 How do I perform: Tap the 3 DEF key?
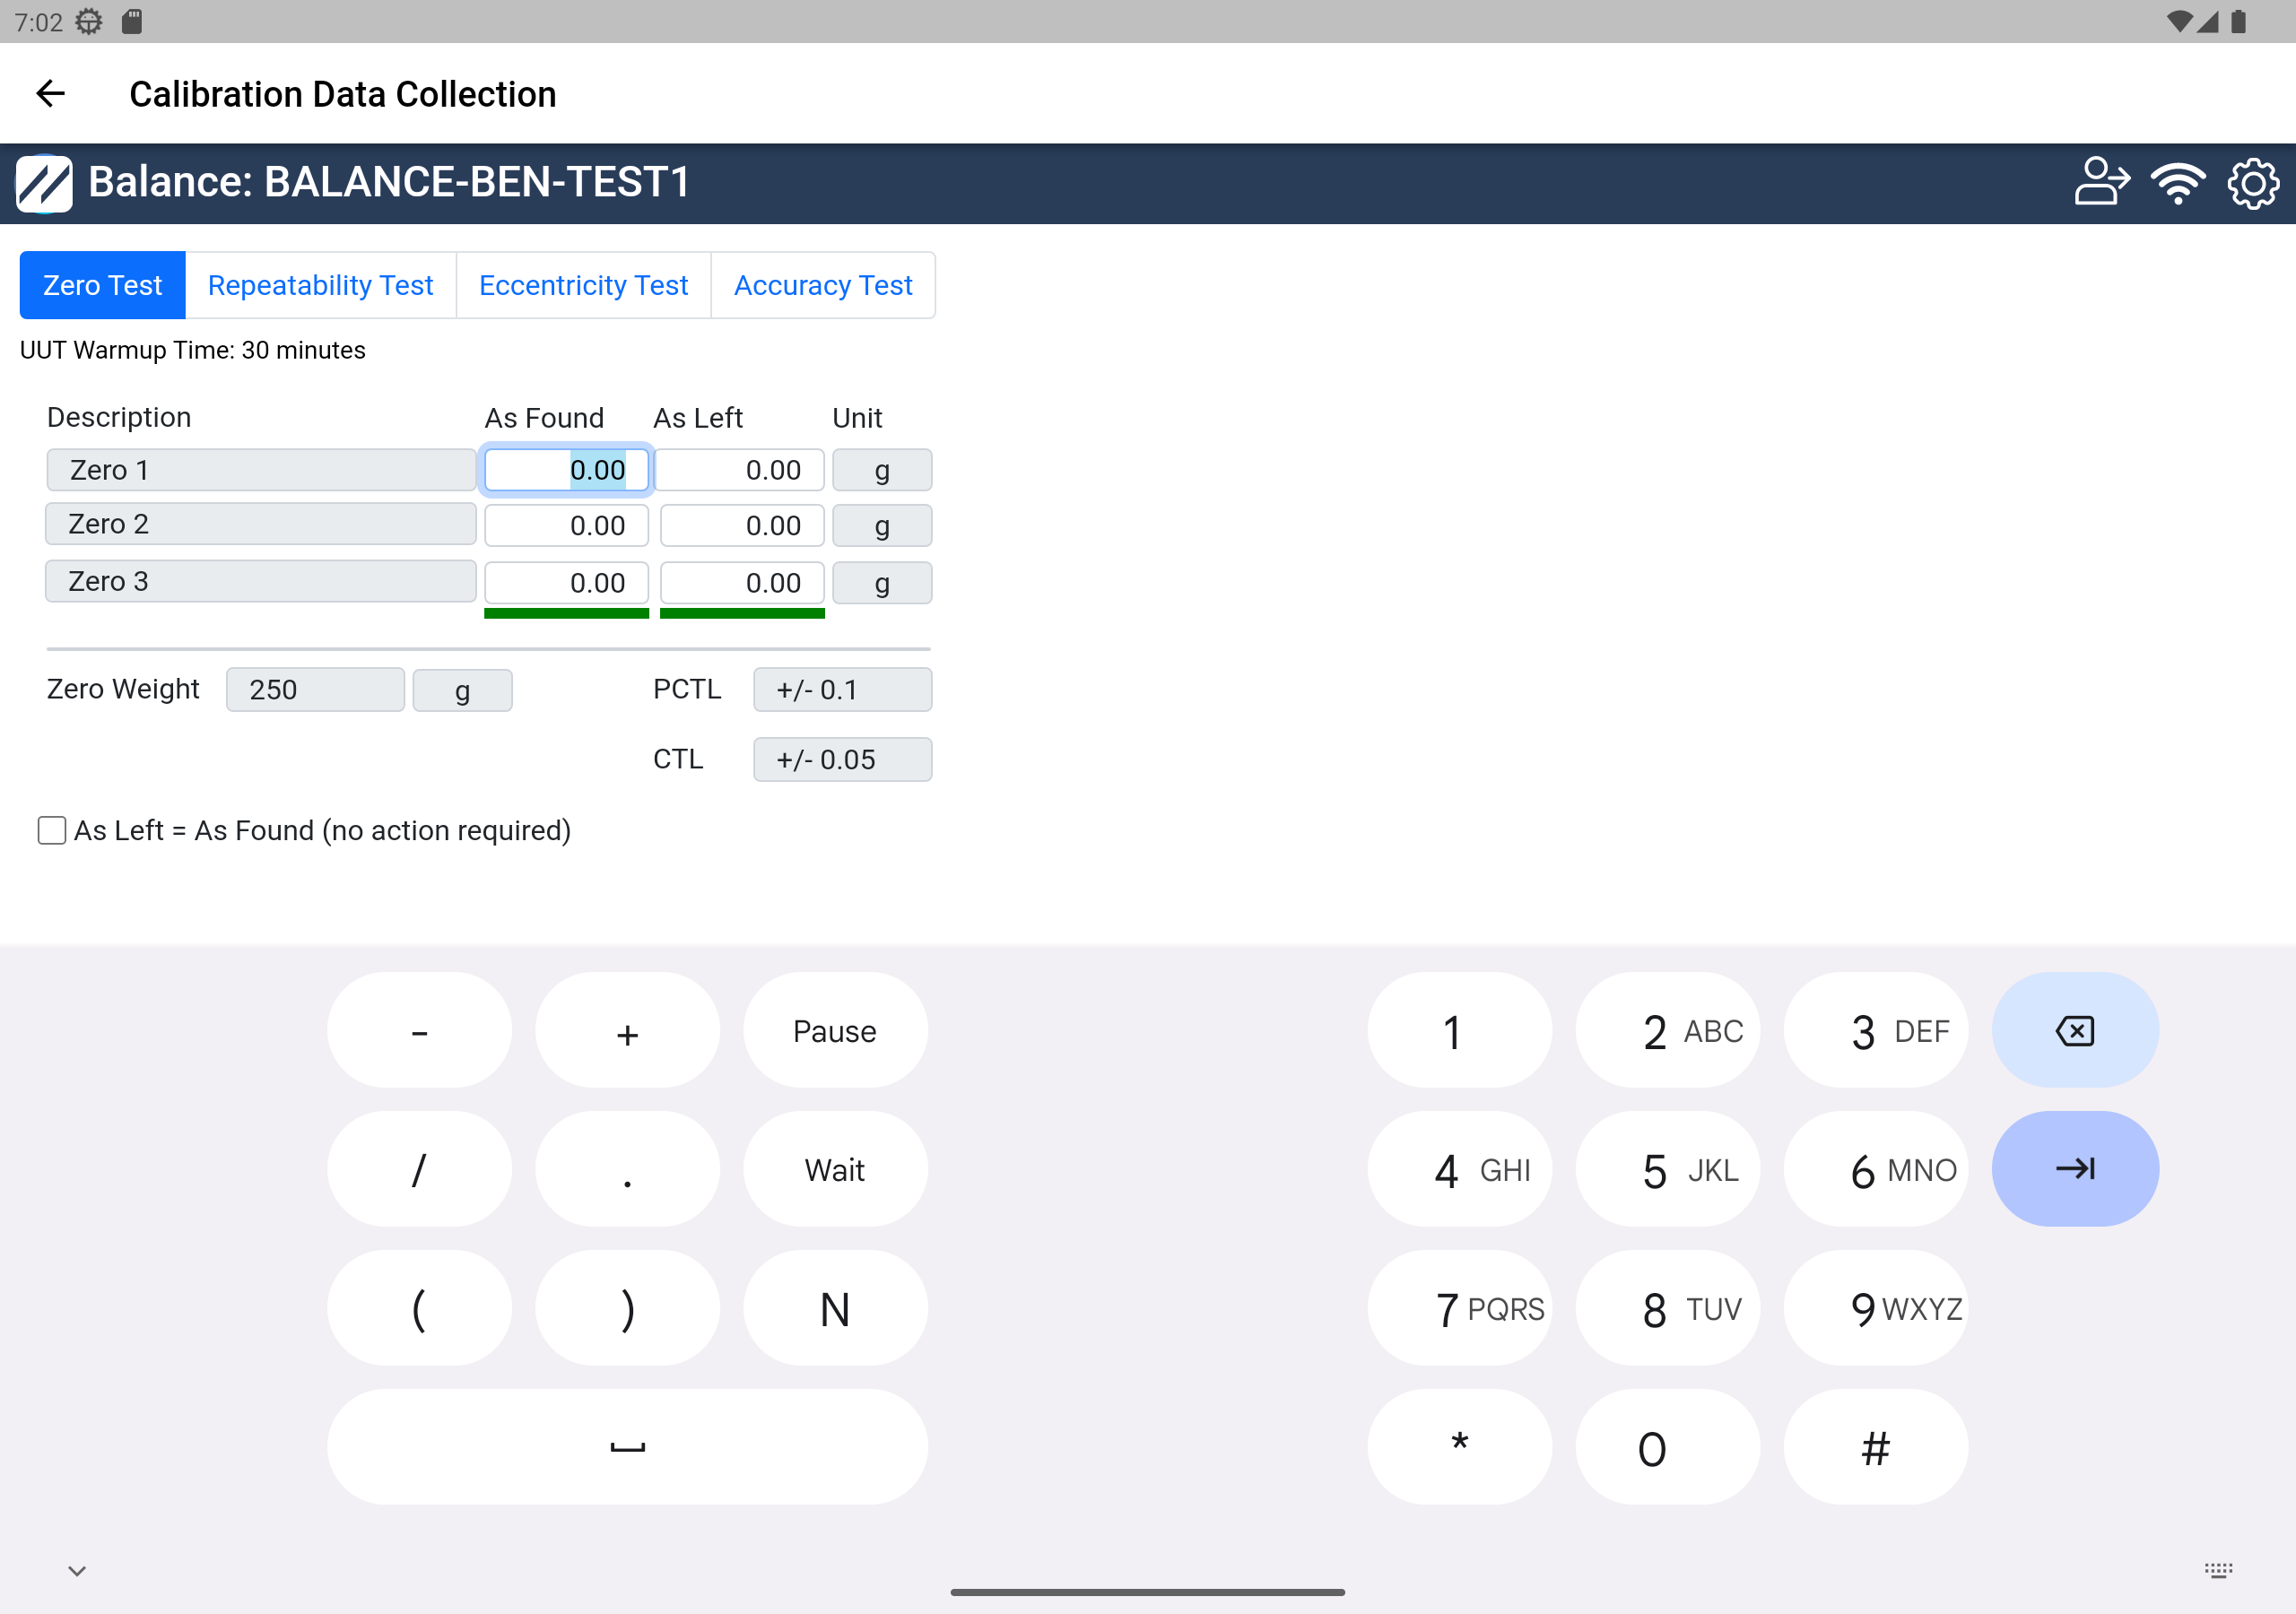[1876, 1030]
